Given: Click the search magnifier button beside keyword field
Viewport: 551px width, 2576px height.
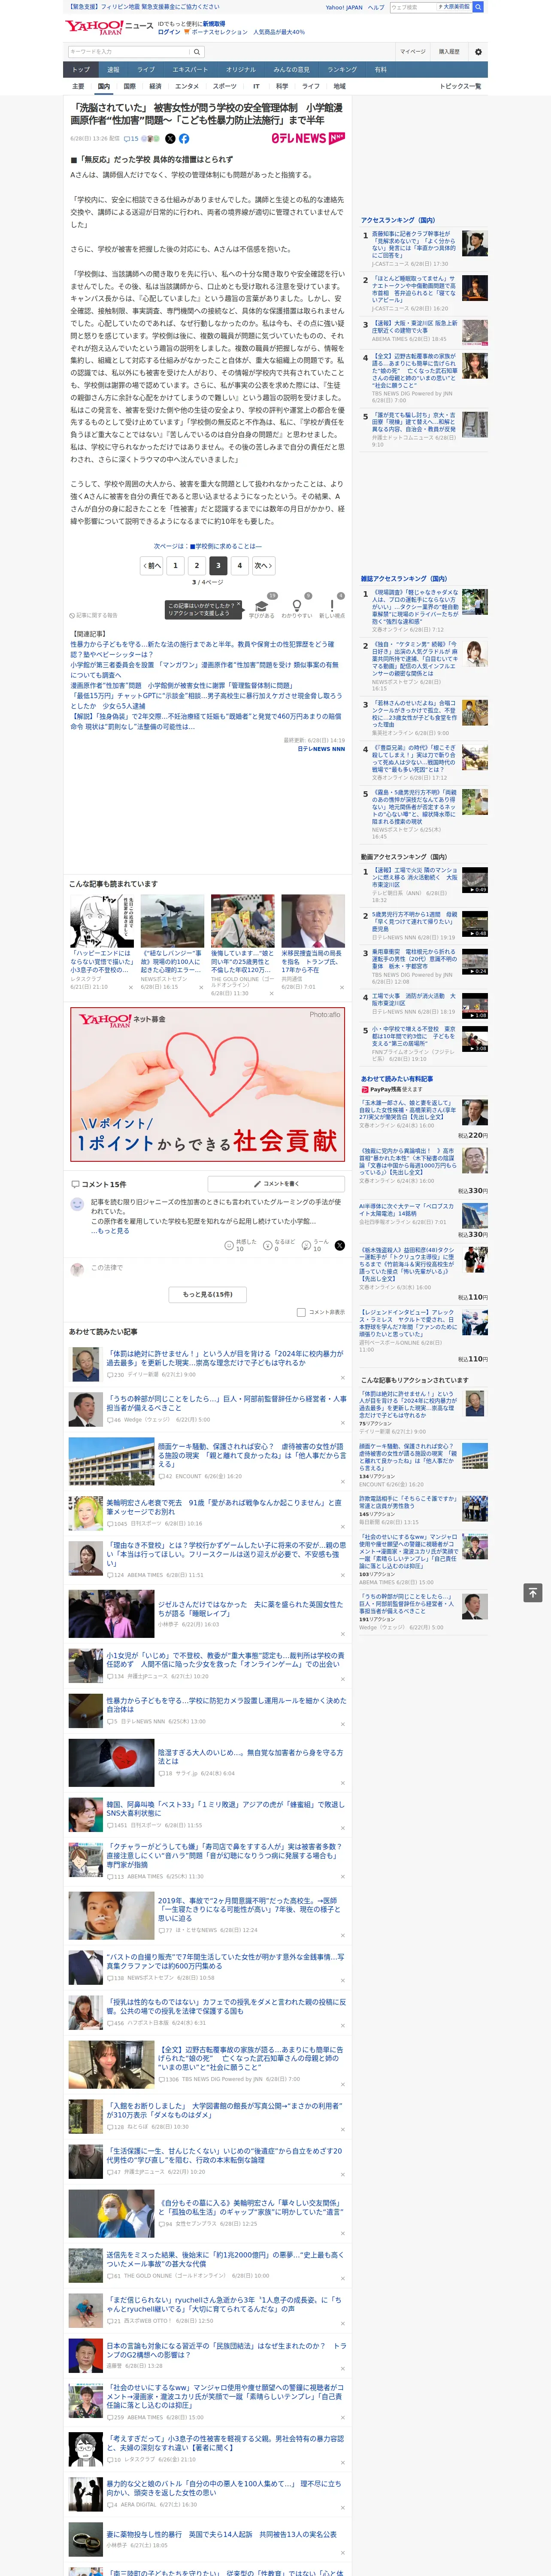Looking at the screenshot, I should [197, 52].
